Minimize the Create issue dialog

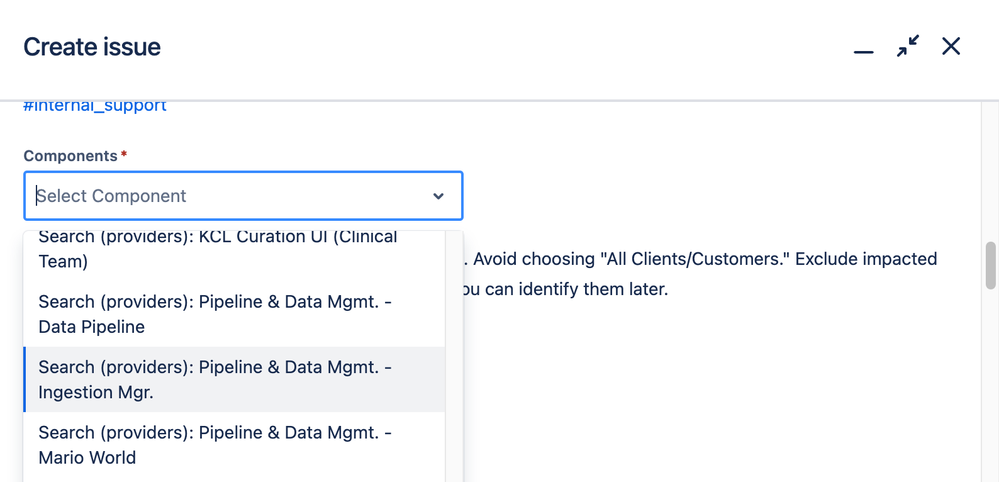click(863, 49)
